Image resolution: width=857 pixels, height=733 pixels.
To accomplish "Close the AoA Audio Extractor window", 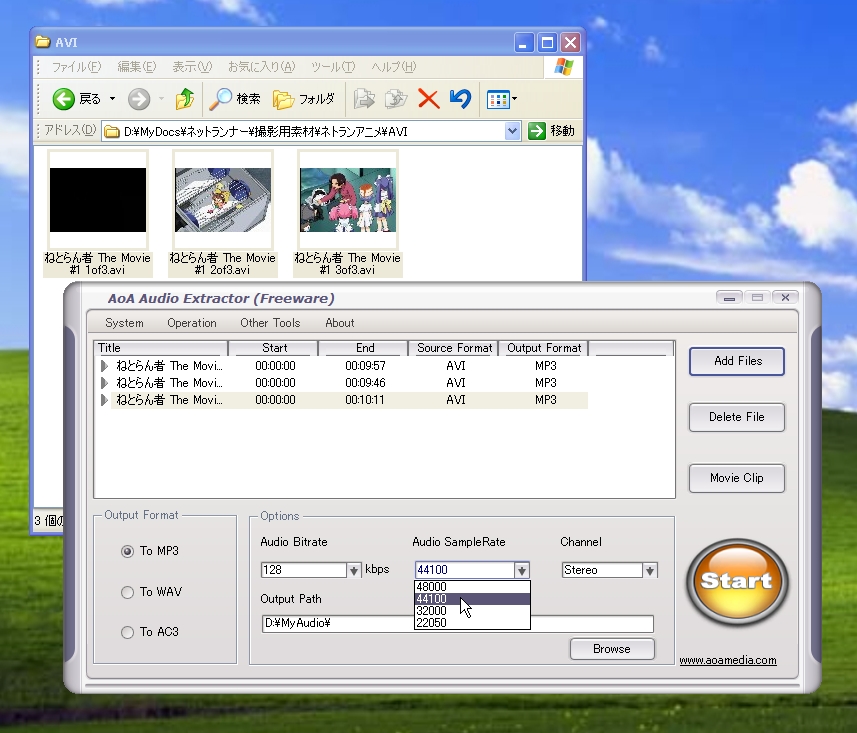I will [785, 297].
